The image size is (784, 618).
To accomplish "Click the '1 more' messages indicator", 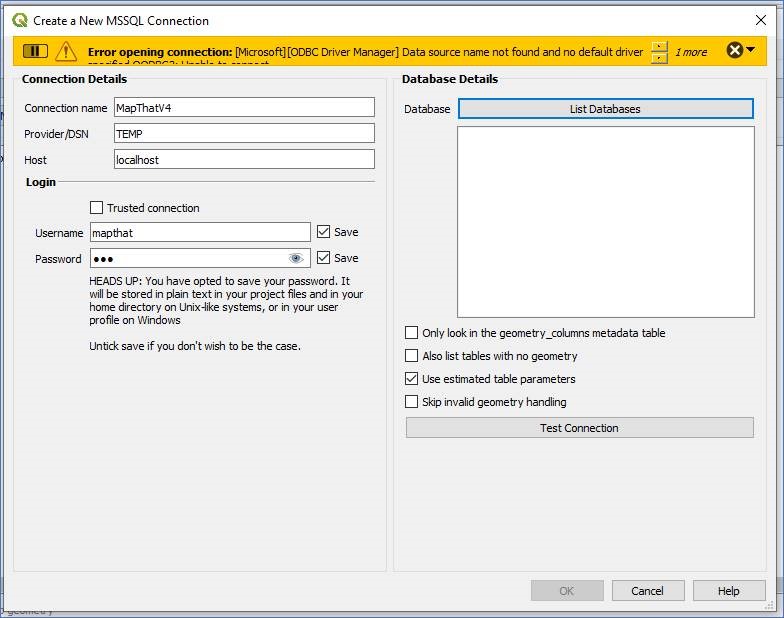I will [691, 52].
